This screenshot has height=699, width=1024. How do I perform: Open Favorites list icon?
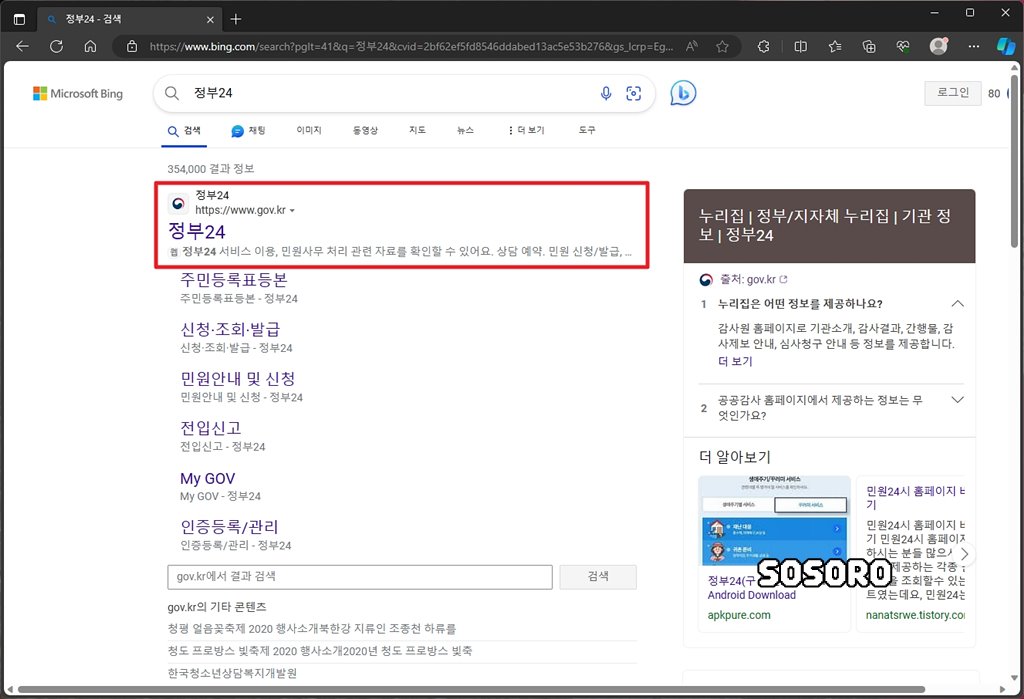coord(835,46)
